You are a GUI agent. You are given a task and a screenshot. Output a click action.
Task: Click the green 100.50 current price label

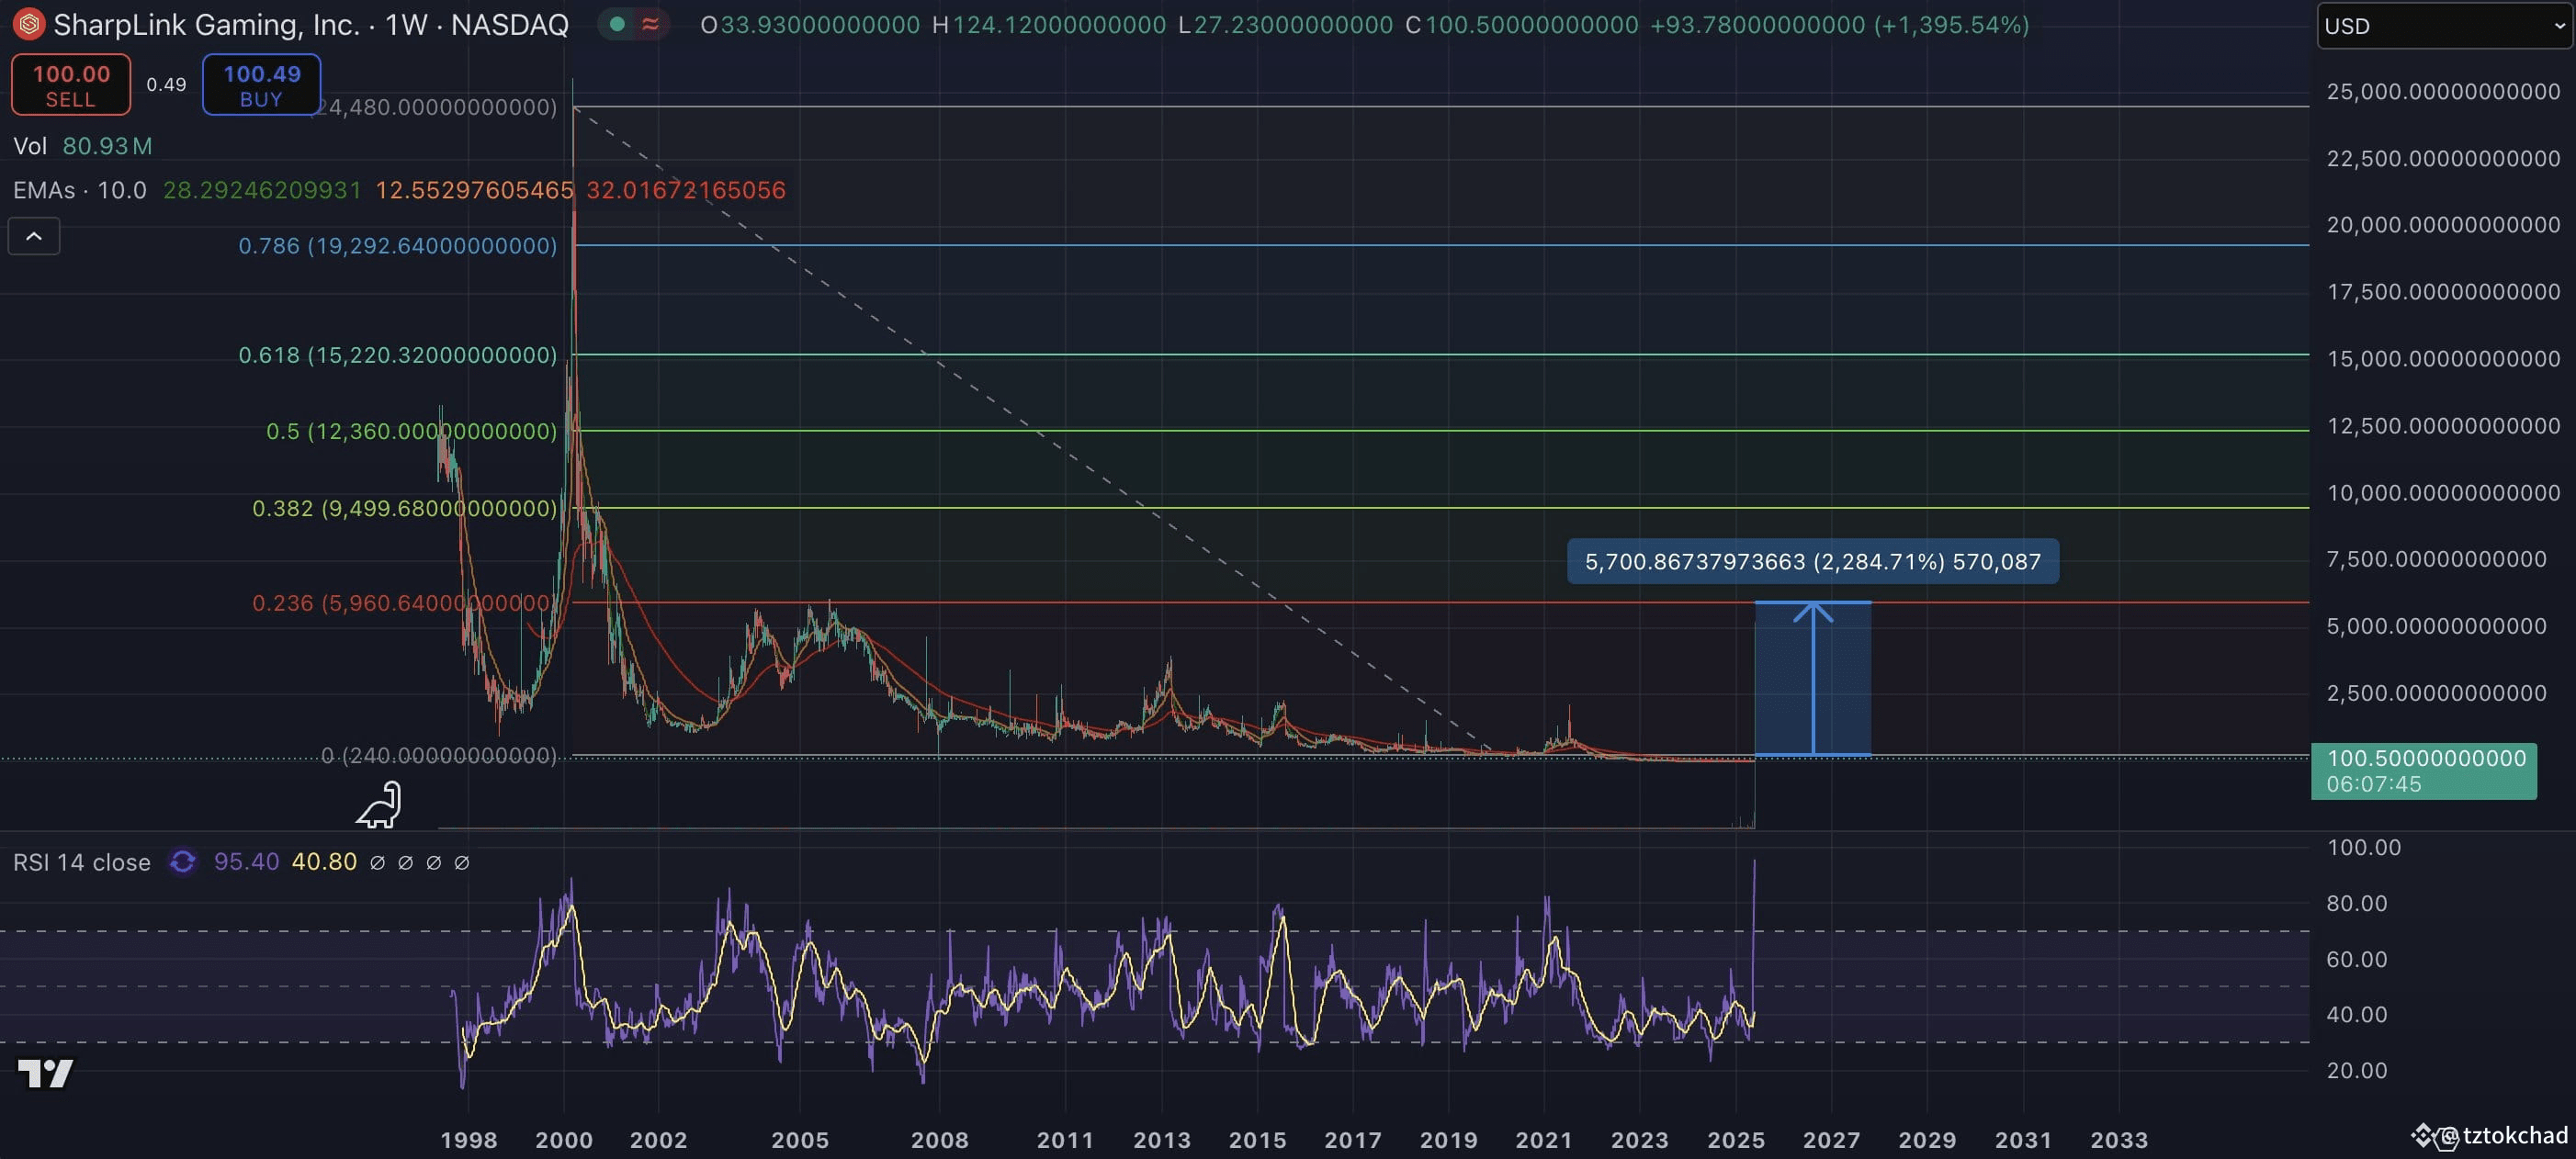click(x=2423, y=771)
